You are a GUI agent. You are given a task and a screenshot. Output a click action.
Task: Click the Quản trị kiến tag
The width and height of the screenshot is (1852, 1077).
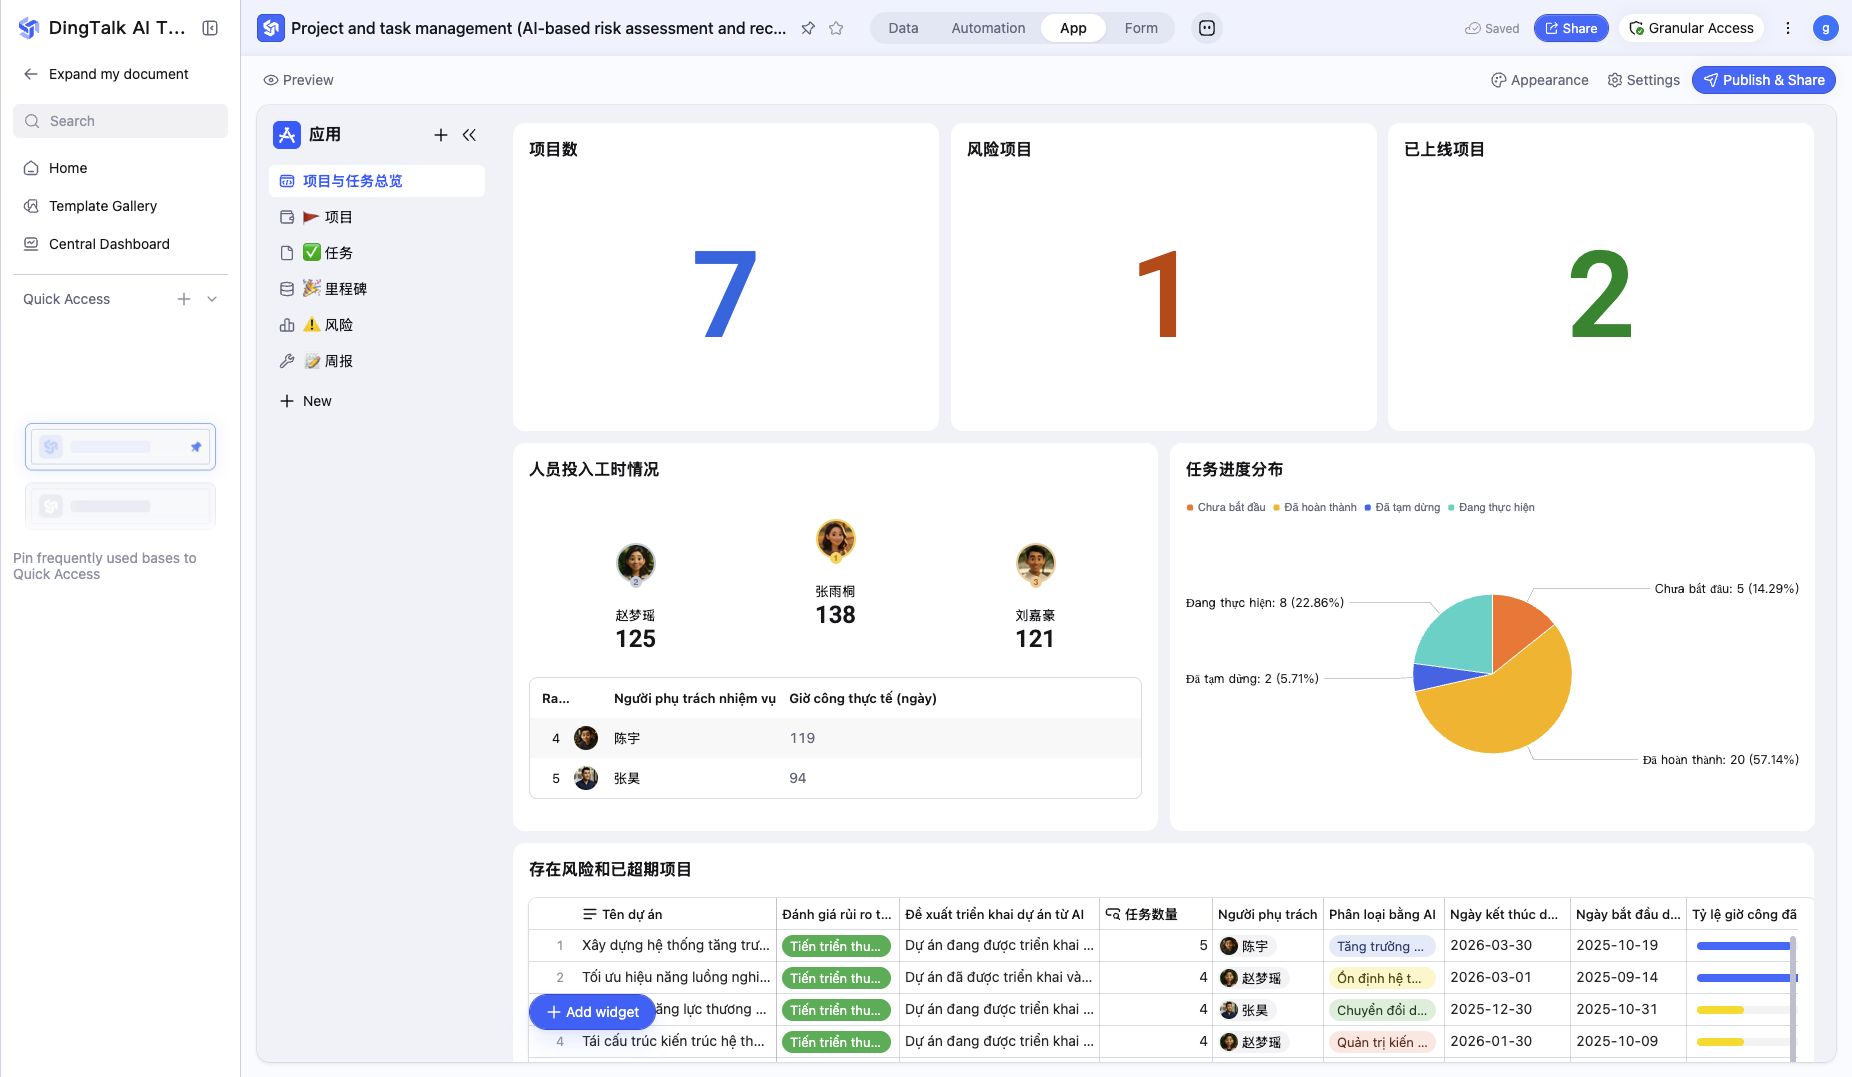pyautogui.click(x=1383, y=1042)
